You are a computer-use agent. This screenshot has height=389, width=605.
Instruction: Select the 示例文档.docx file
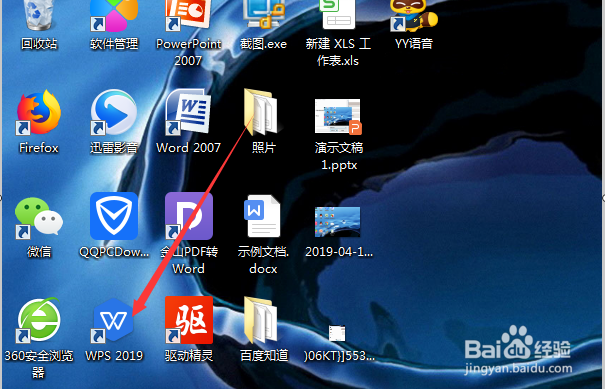(x=263, y=216)
